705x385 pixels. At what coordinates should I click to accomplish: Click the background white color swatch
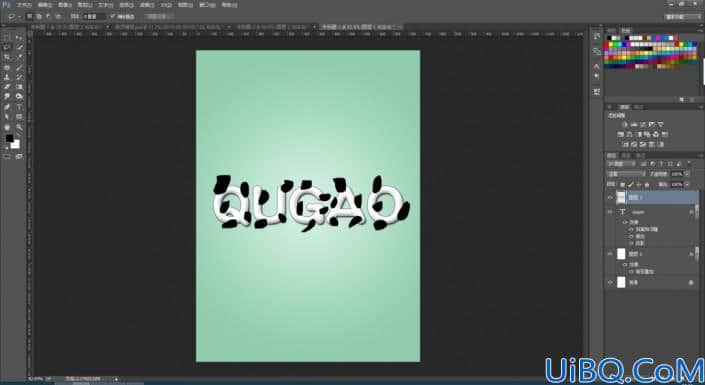16,145
